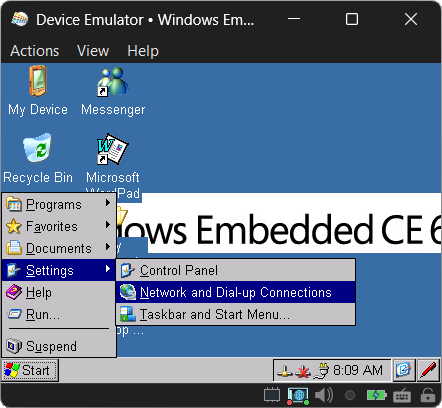Click the speaker volume status icon
Image resolution: width=442 pixels, height=408 pixels.
click(324, 395)
